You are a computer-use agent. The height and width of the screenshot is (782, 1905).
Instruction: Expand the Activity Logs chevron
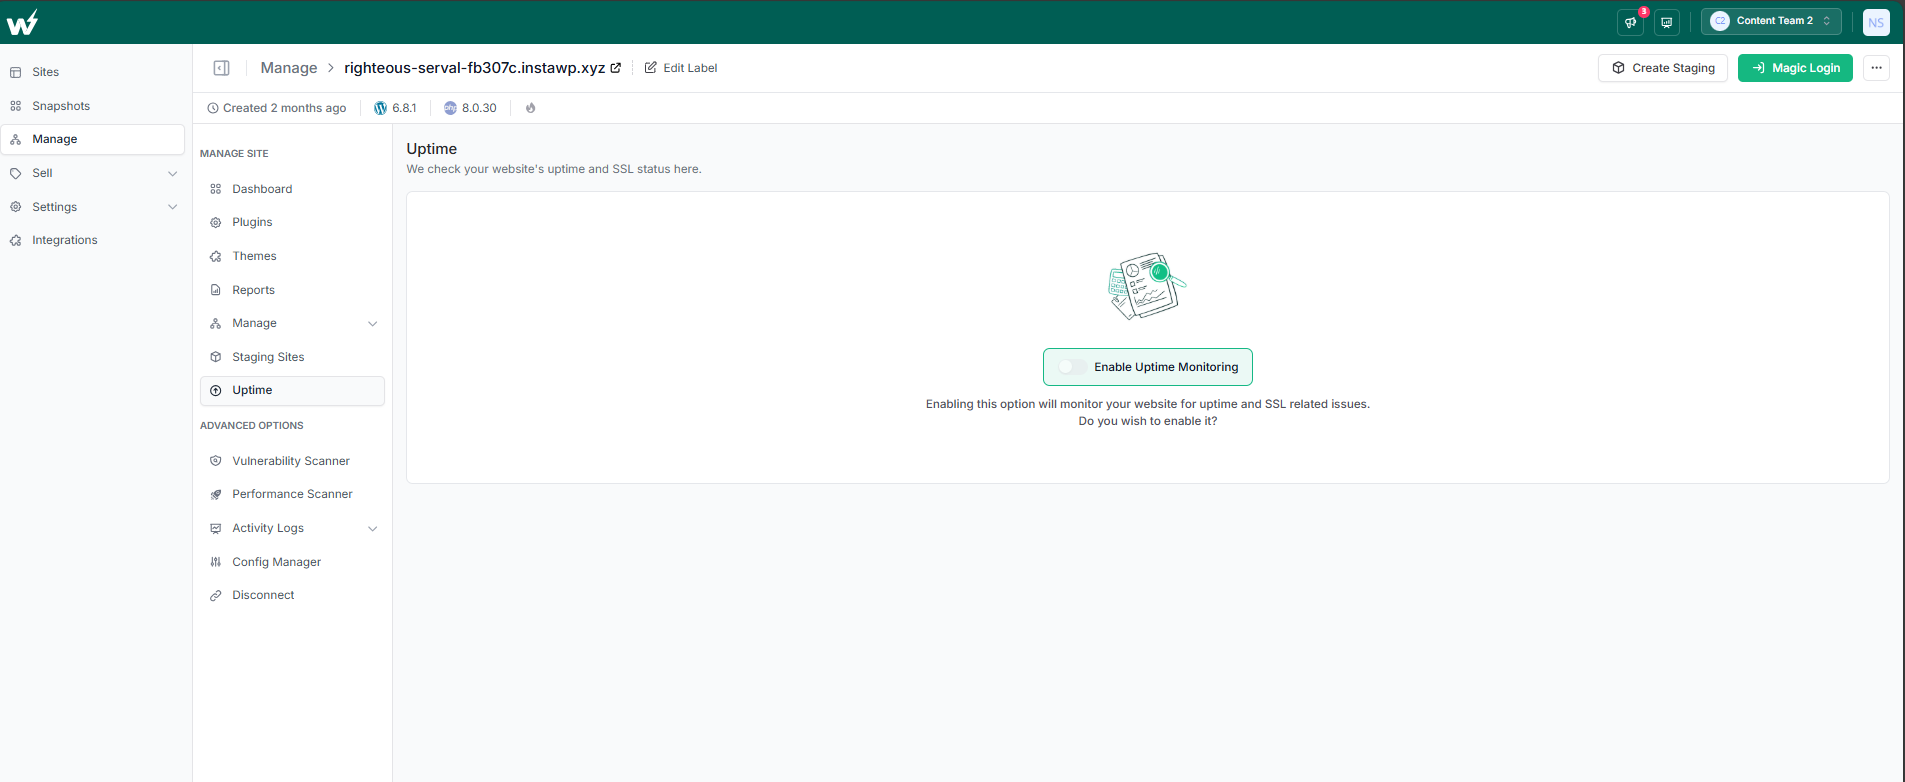click(x=373, y=529)
